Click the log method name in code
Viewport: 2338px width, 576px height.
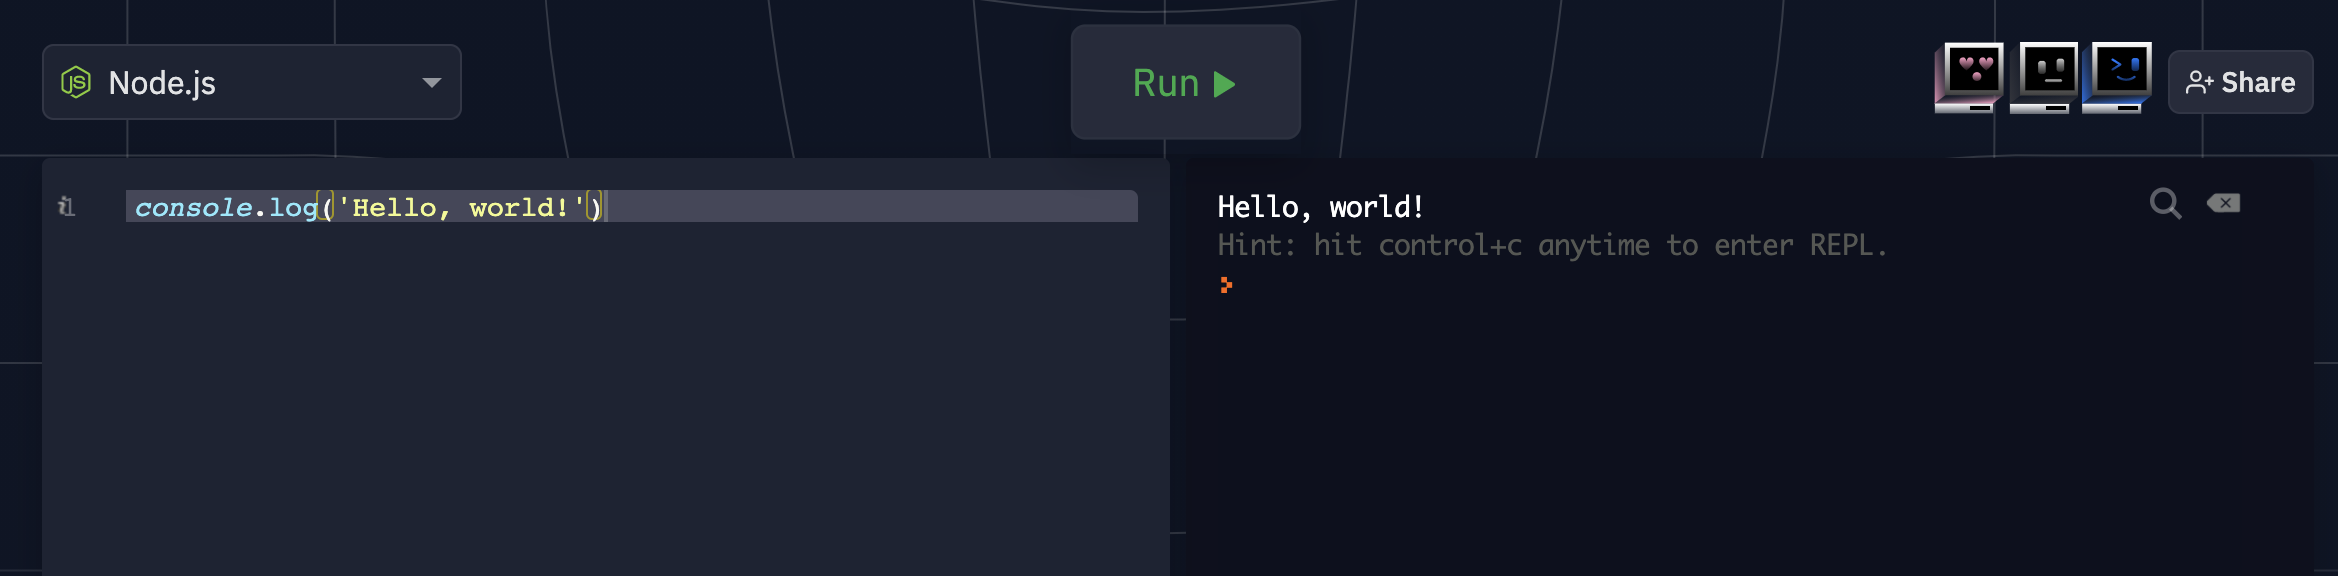click(x=292, y=207)
